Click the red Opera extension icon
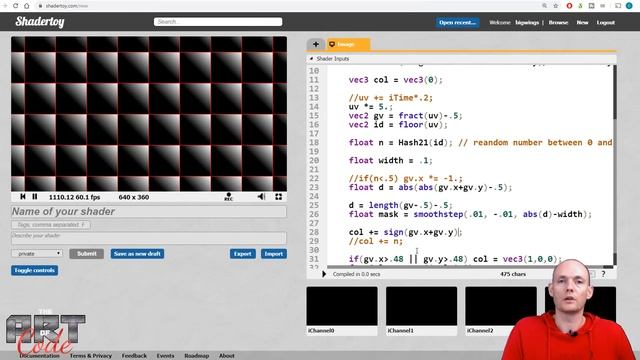This screenshot has height=360, width=640. 569,6
